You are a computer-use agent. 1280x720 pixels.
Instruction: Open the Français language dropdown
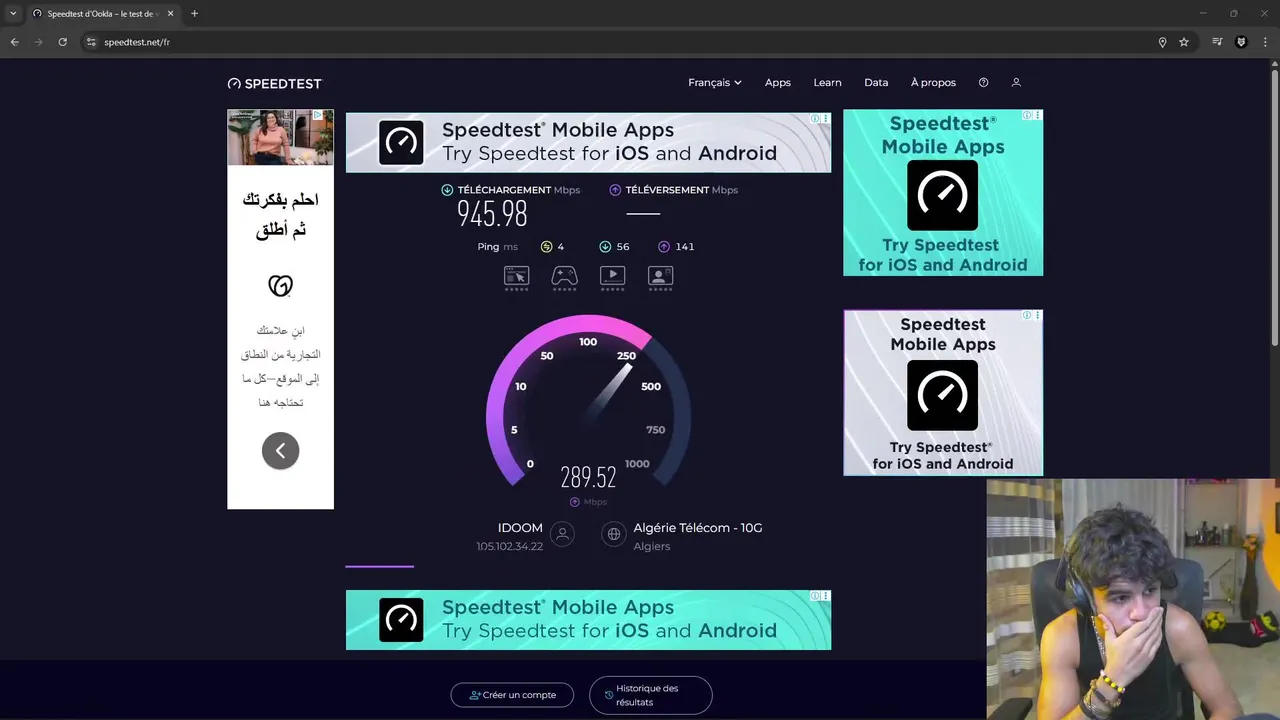point(714,83)
